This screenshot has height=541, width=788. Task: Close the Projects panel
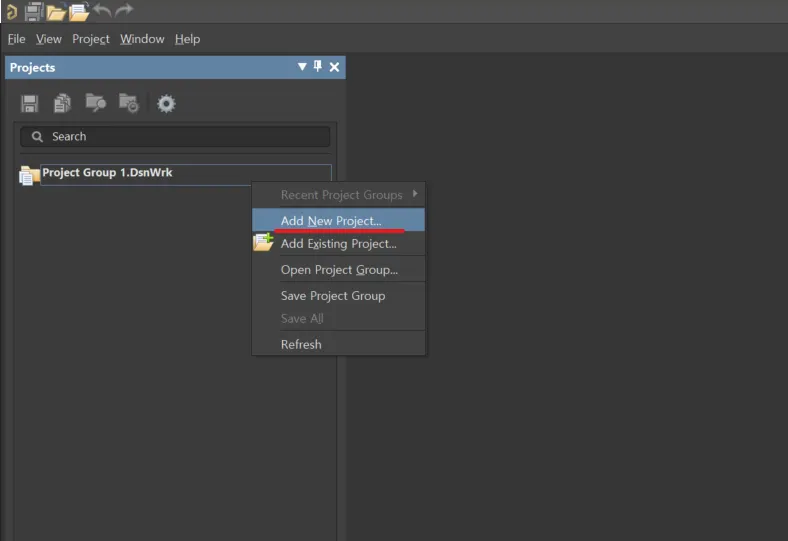334,67
